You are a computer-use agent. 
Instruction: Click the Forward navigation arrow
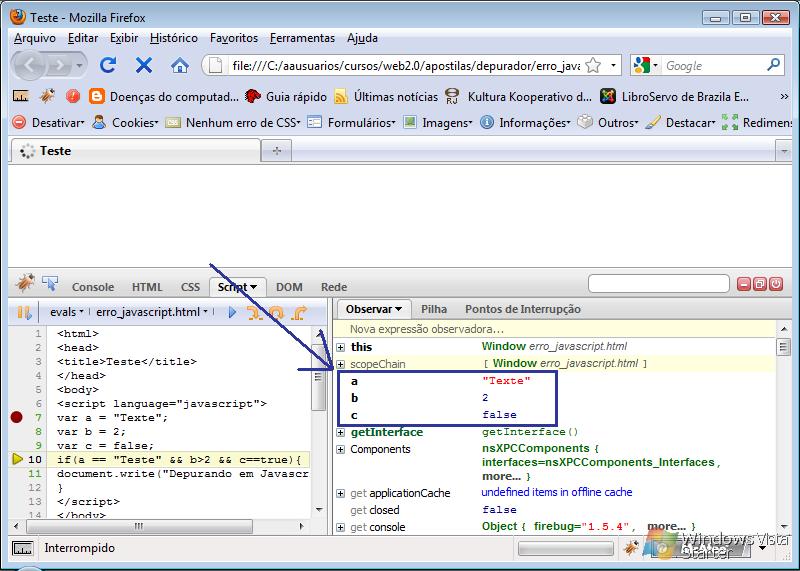(x=60, y=65)
